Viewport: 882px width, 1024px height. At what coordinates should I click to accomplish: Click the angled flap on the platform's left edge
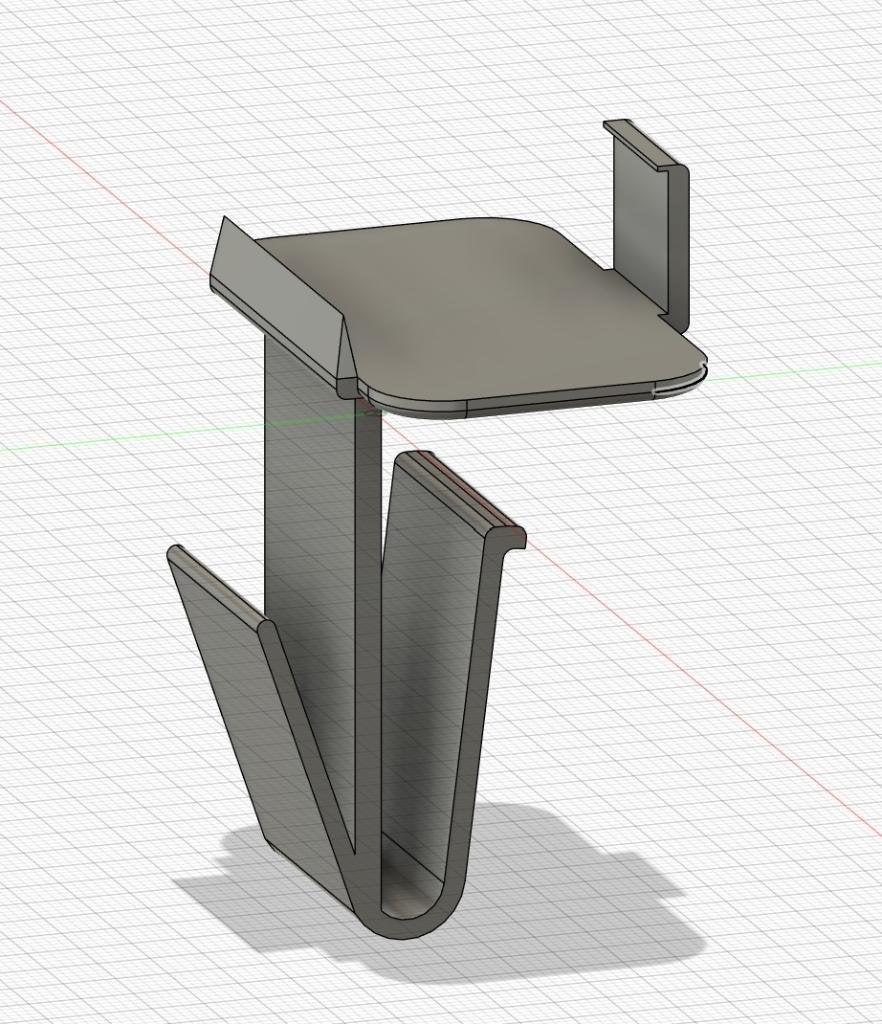point(282,307)
